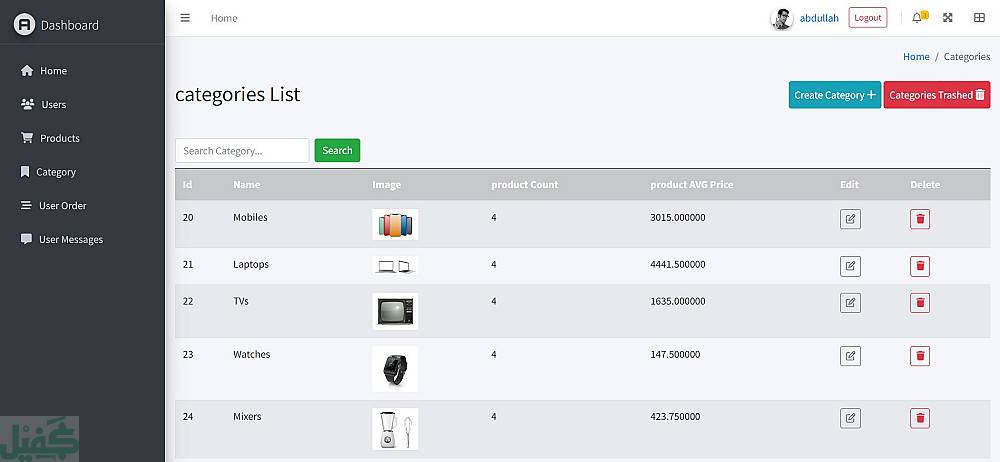Edit the TVs category
Viewport: 1000px width, 462px height.
coord(850,303)
